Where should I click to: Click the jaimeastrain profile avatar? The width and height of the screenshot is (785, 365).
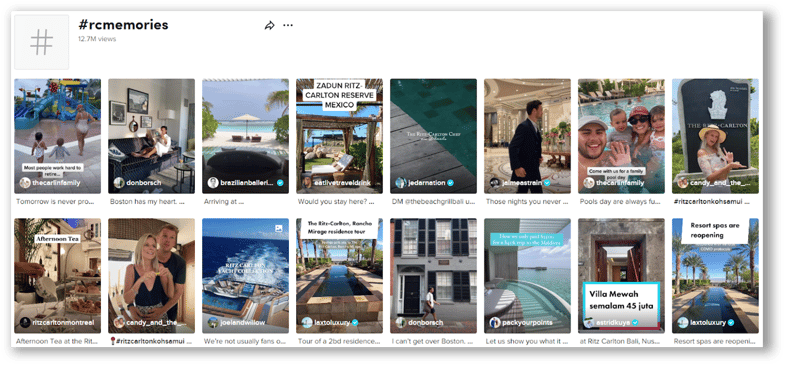(x=495, y=183)
